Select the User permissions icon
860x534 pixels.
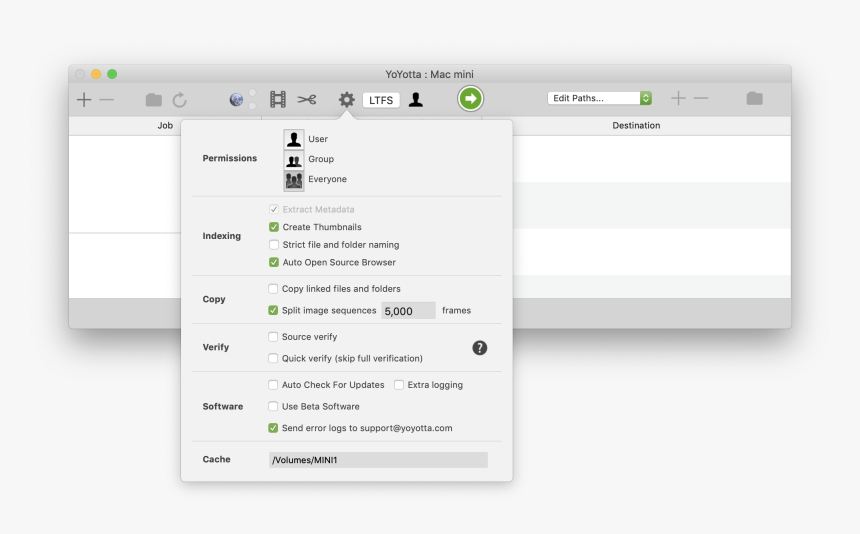click(x=294, y=139)
